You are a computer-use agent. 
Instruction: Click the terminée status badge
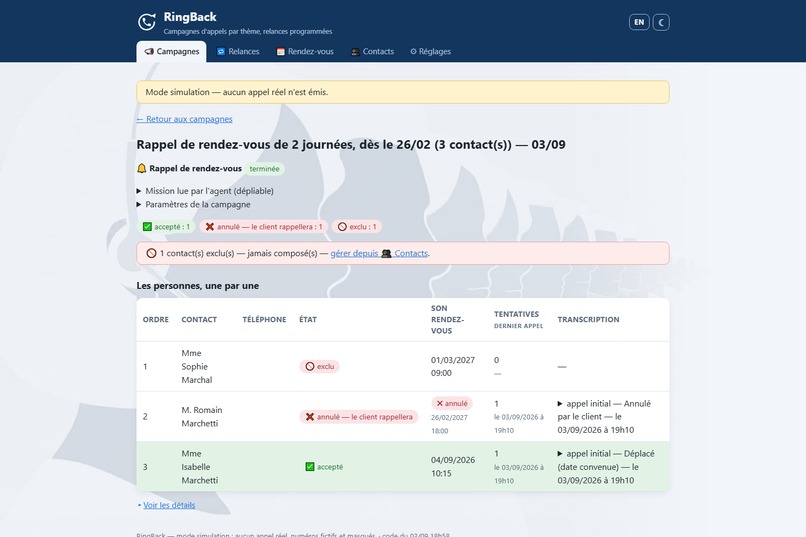(x=264, y=169)
